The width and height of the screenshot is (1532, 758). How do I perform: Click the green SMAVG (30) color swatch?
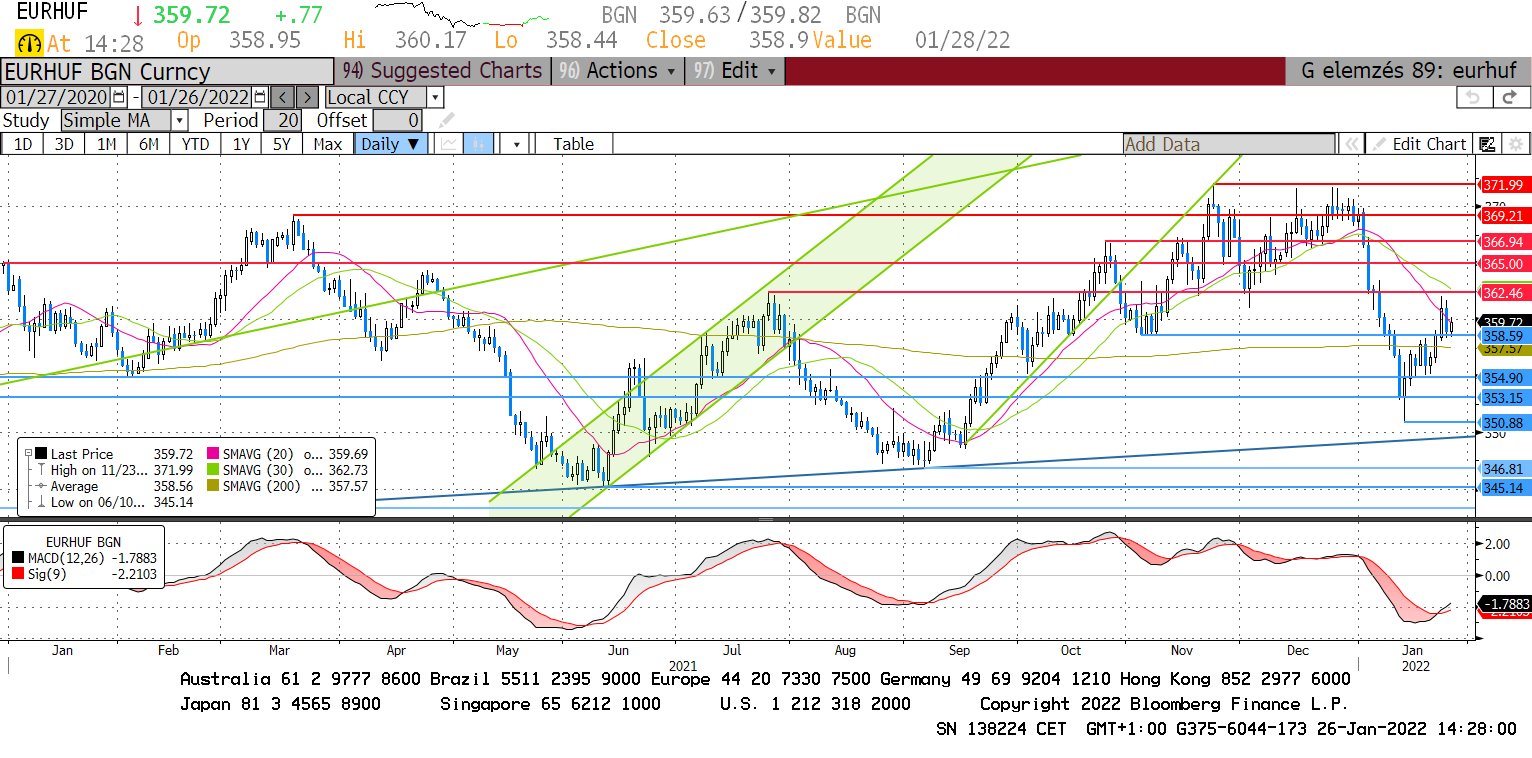click(x=211, y=470)
